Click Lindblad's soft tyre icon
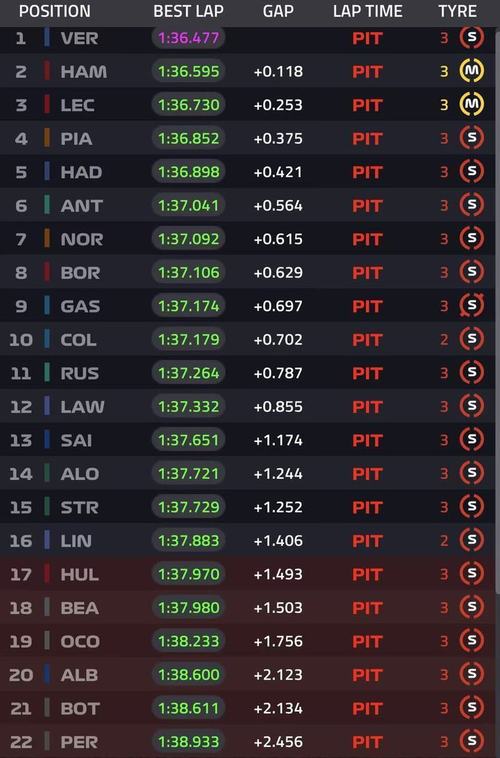The height and width of the screenshot is (758, 500). pos(471,540)
